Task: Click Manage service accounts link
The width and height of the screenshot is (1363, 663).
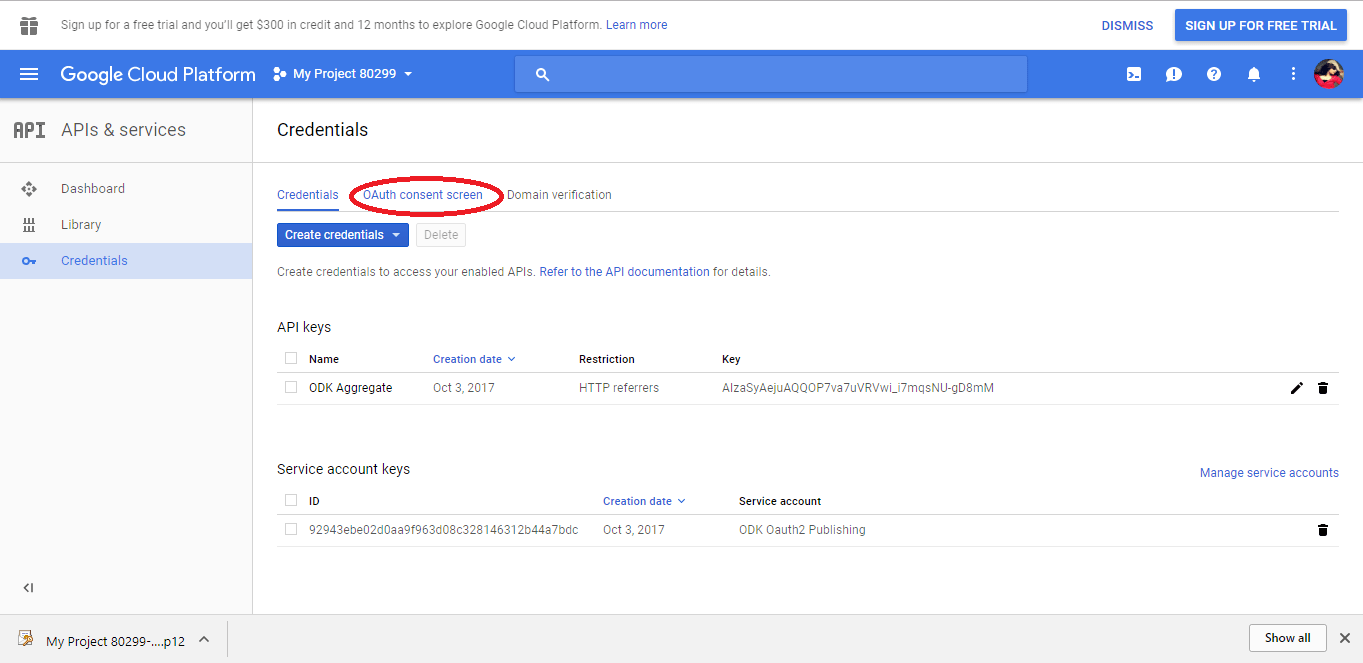Action: [x=1269, y=473]
